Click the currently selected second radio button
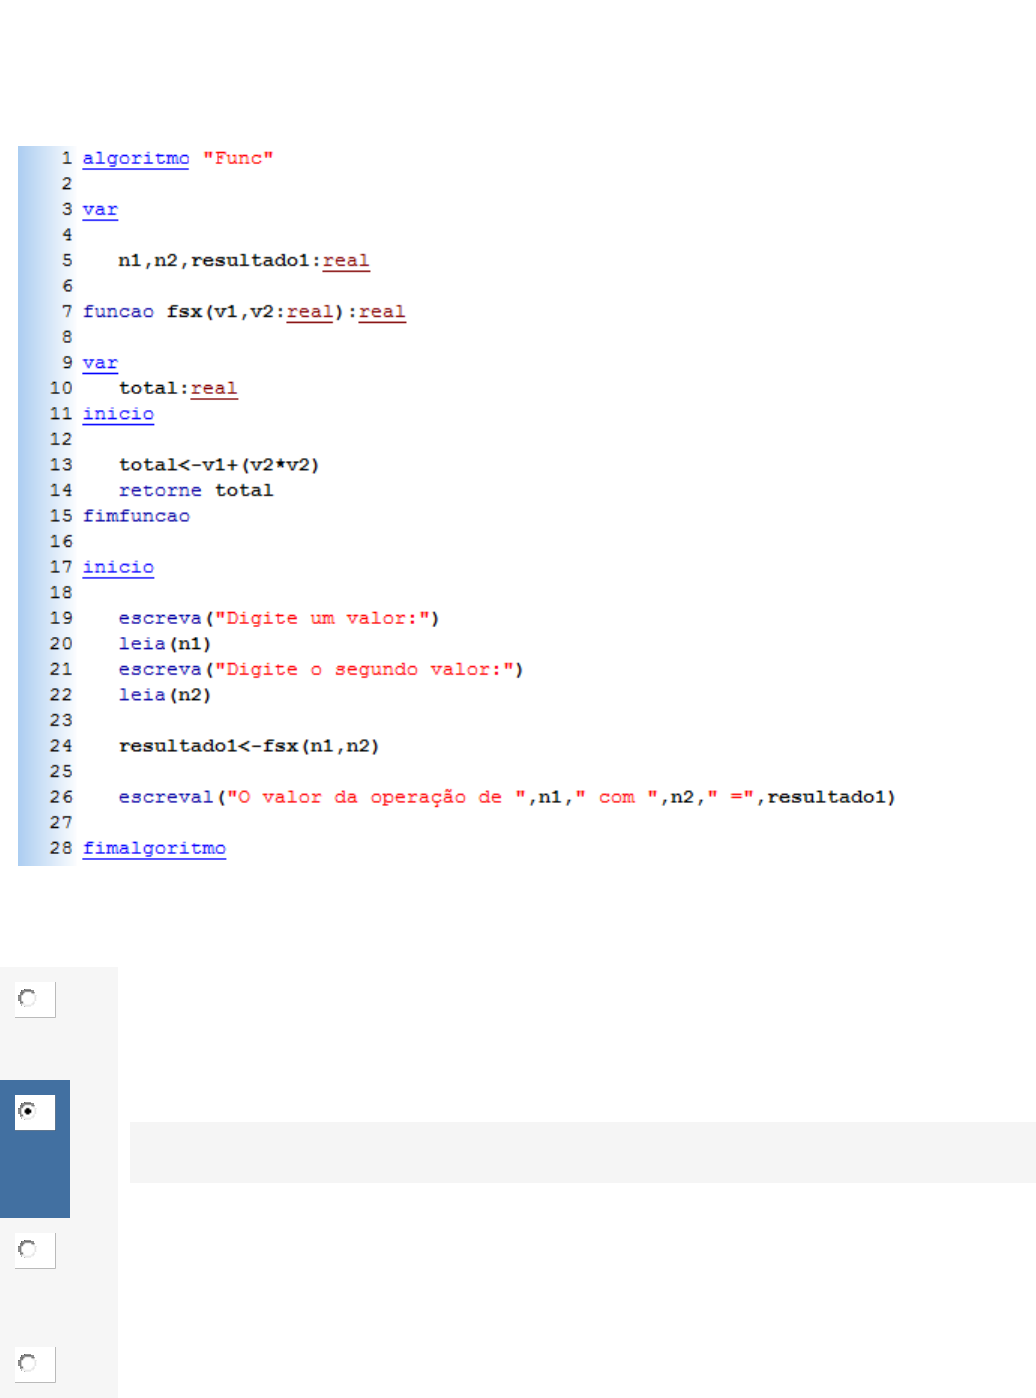1036x1398 pixels. (x=28, y=1111)
